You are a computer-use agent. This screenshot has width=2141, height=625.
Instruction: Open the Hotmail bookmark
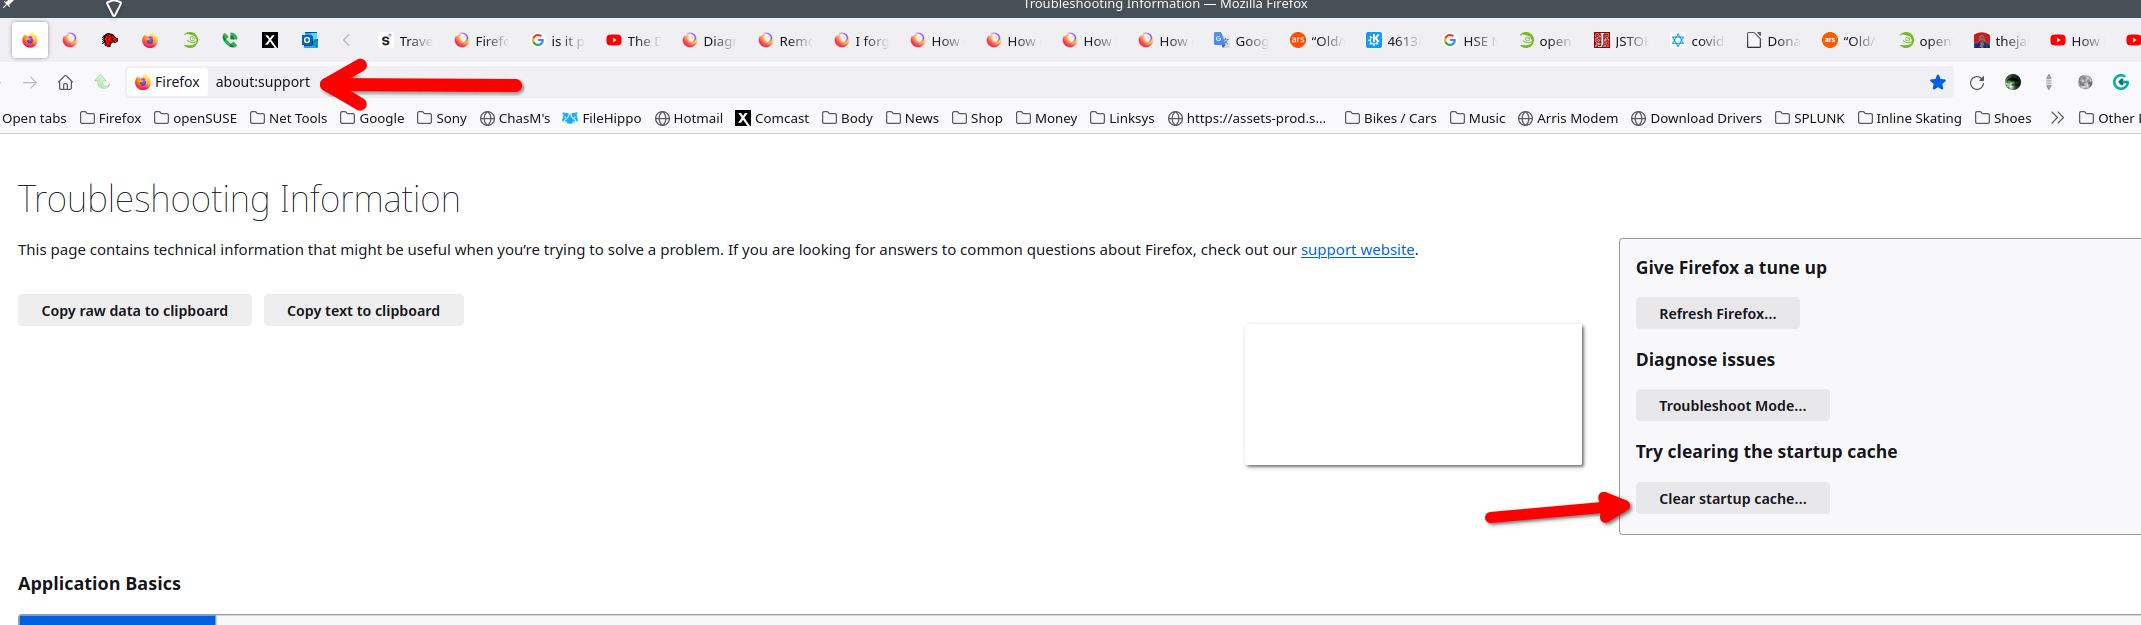pyautogui.click(x=689, y=118)
